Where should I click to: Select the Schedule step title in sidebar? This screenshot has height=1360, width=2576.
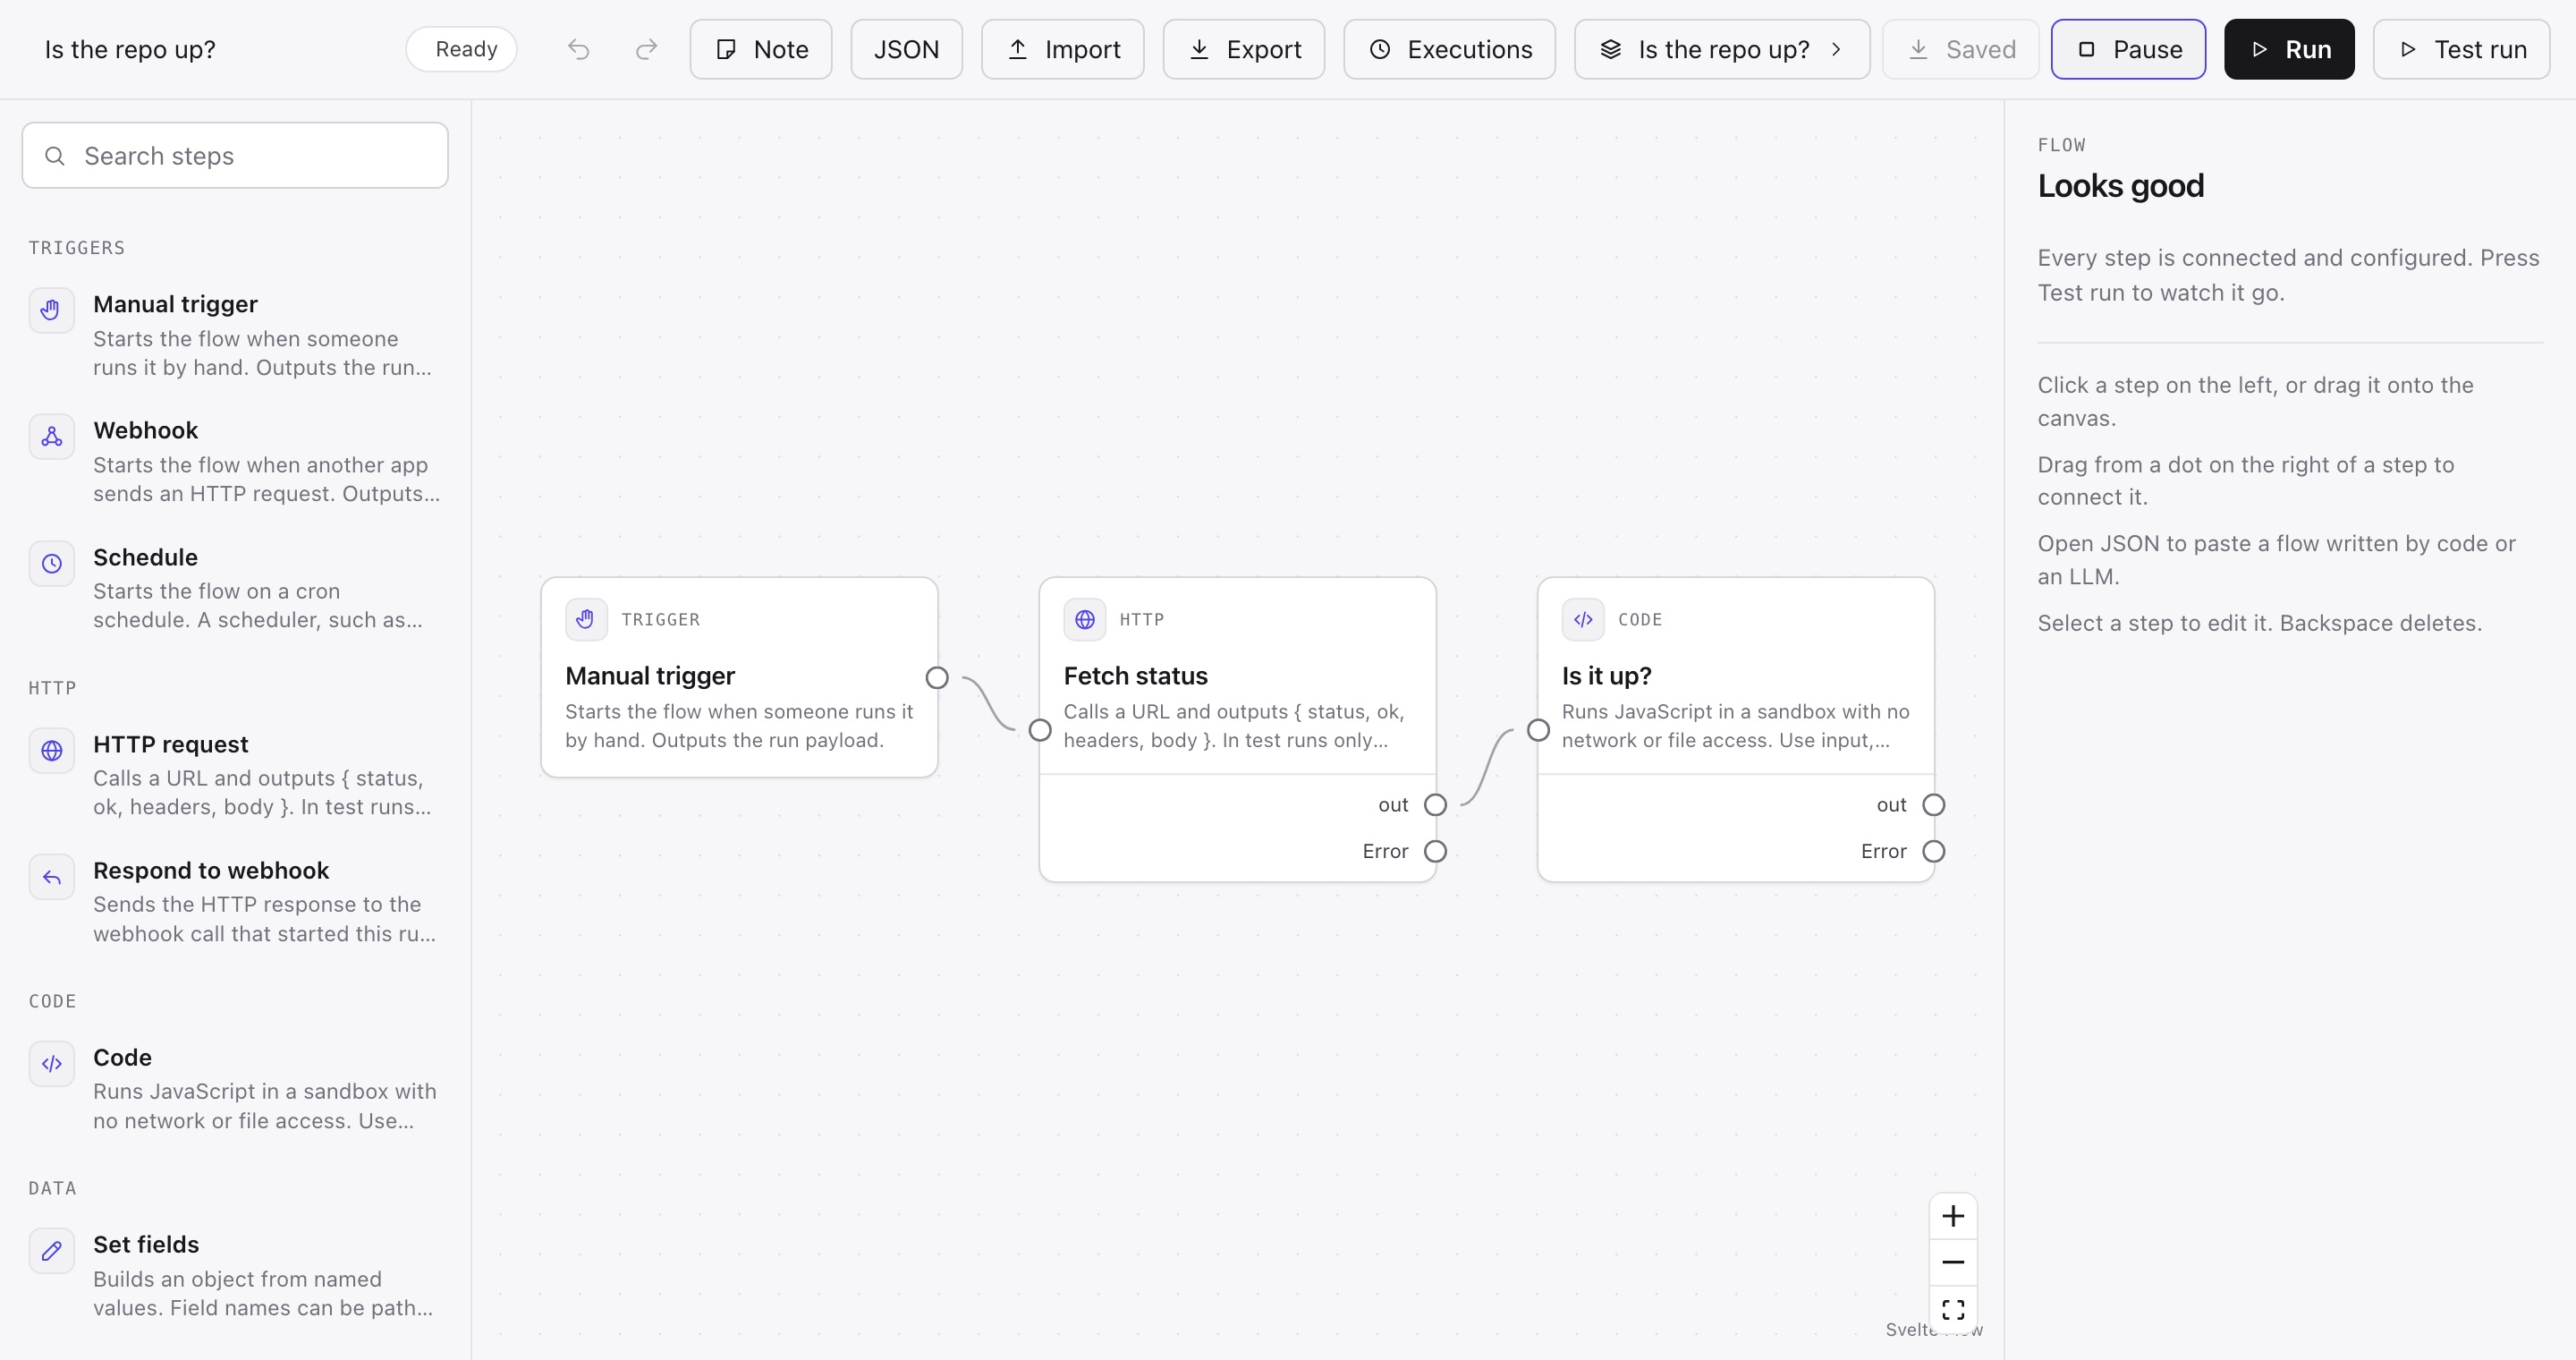(x=145, y=557)
